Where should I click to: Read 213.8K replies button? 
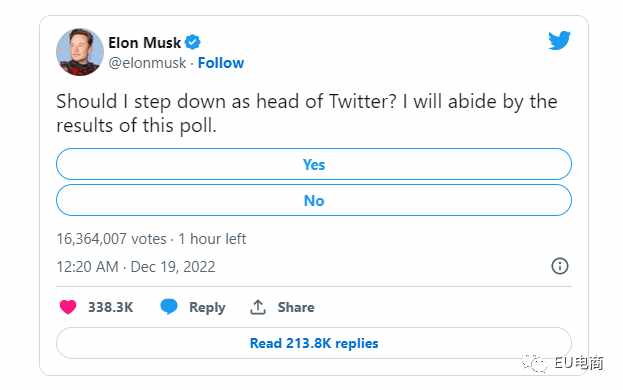[314, 343]
